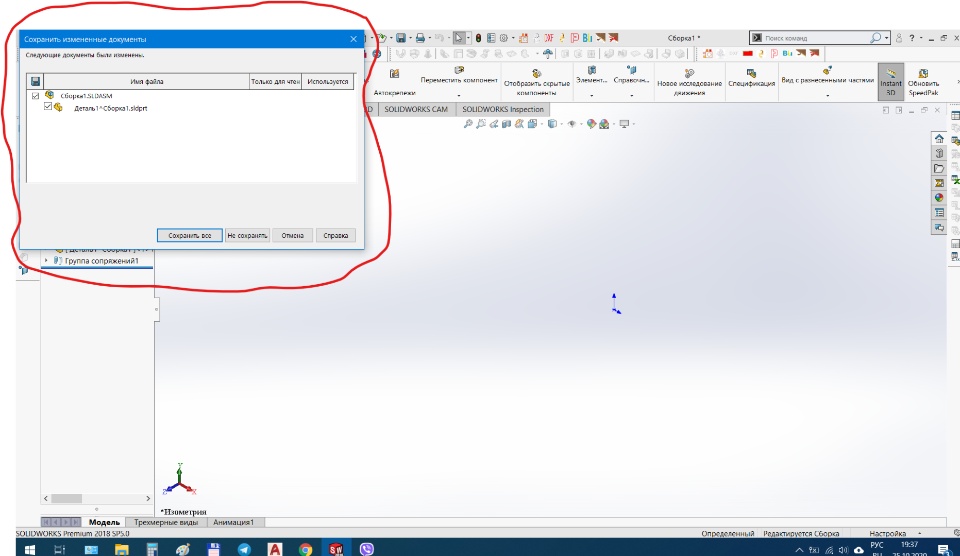Click the Новое исследование движения tool
This screenshot has width=960, height=556.
[x=689, y=83]
